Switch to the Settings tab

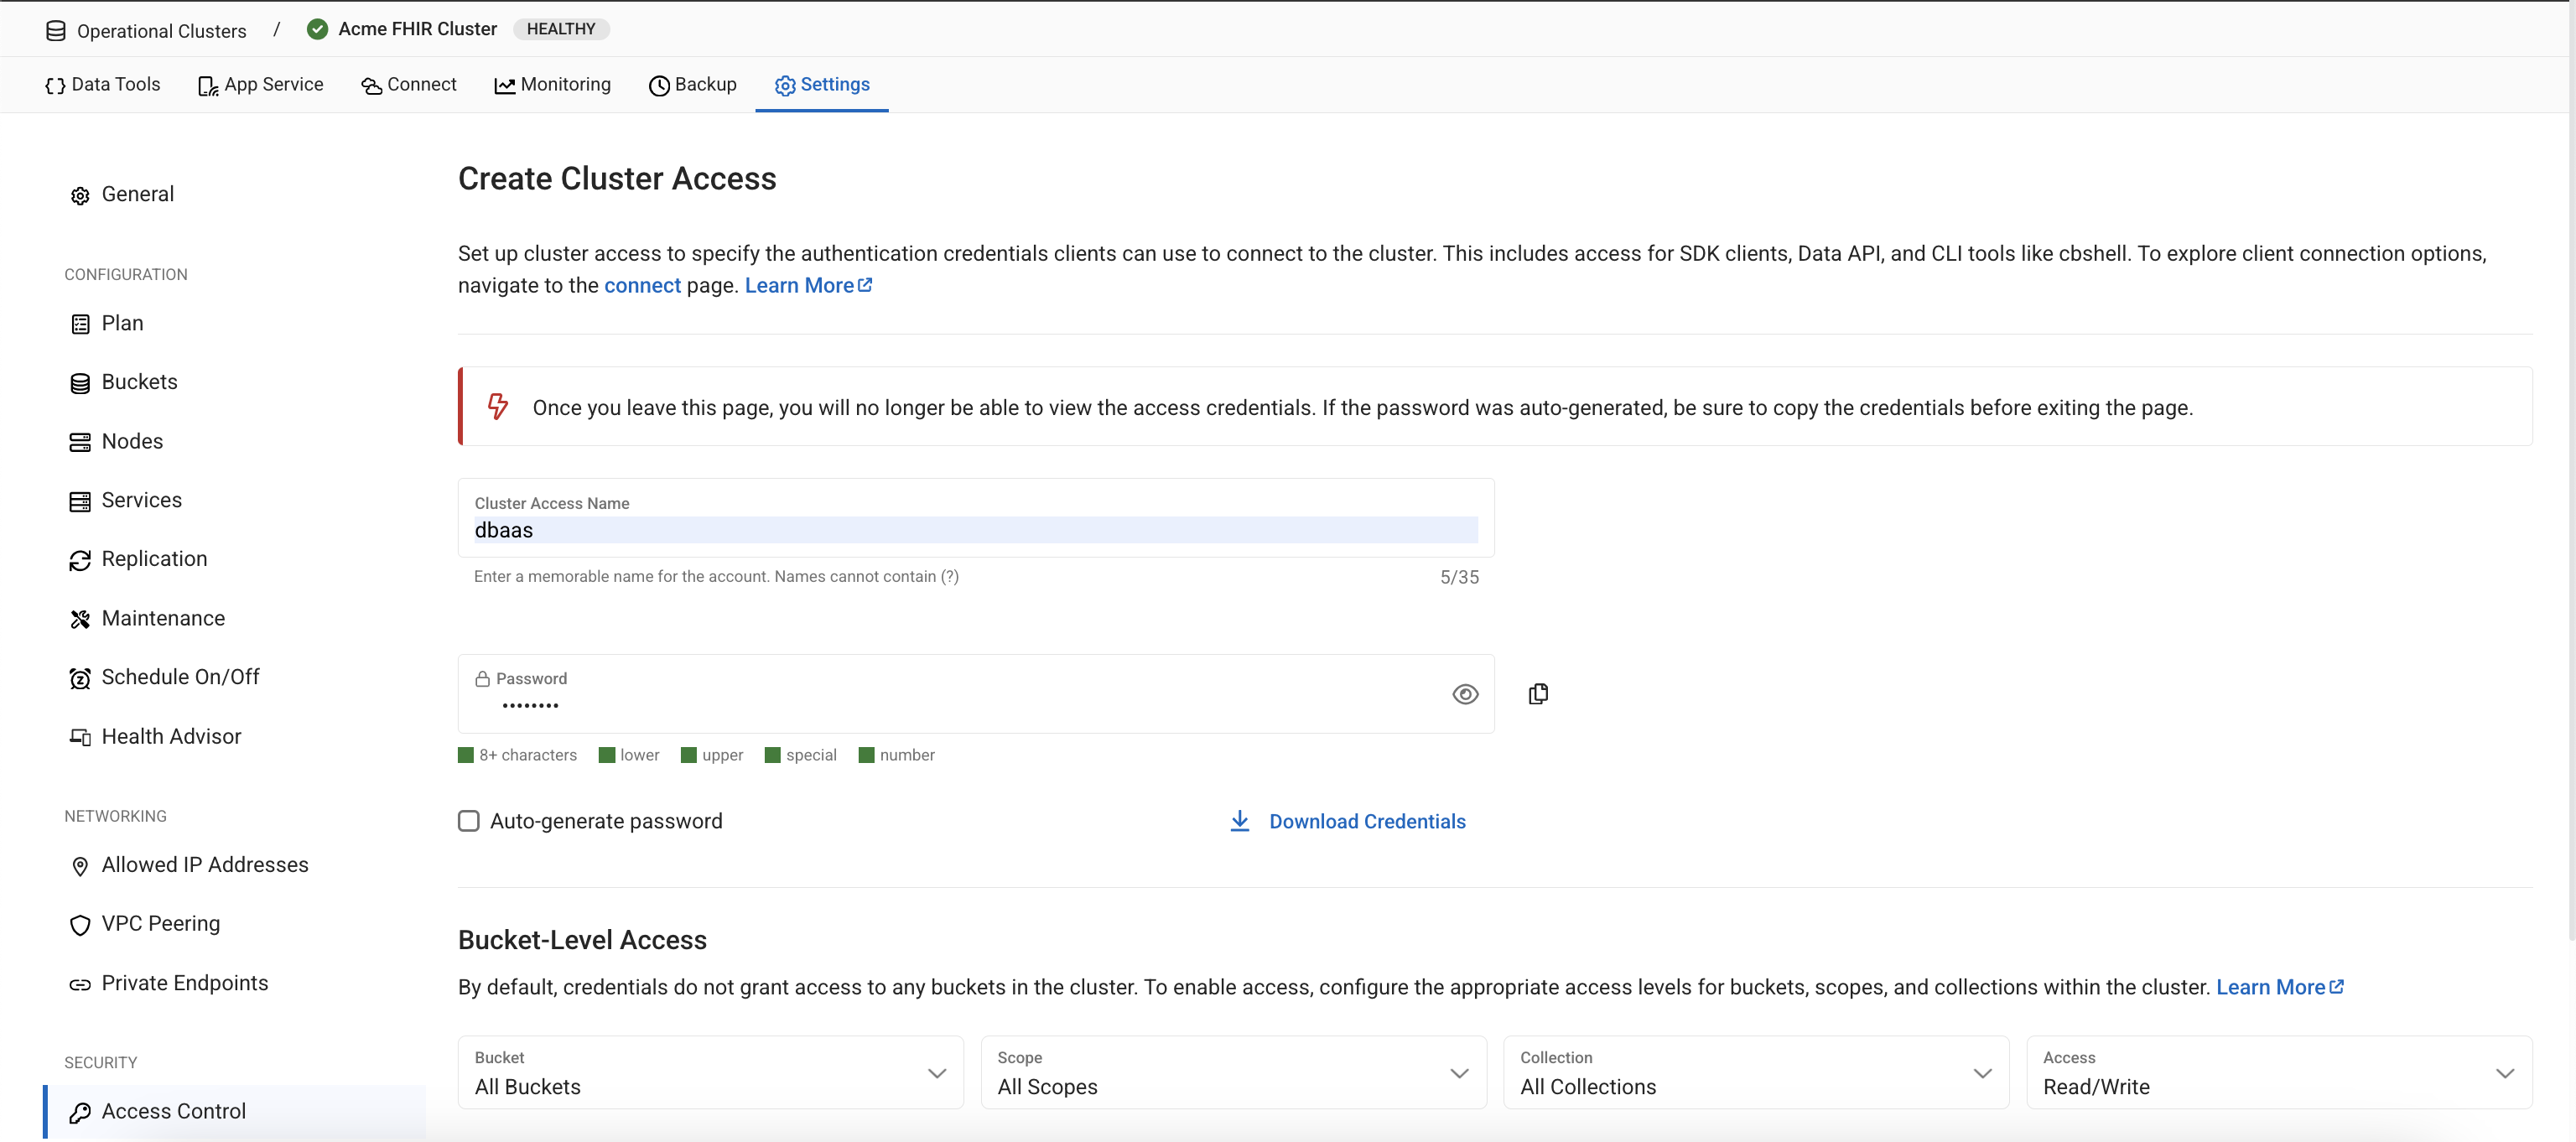pos(821,85)
